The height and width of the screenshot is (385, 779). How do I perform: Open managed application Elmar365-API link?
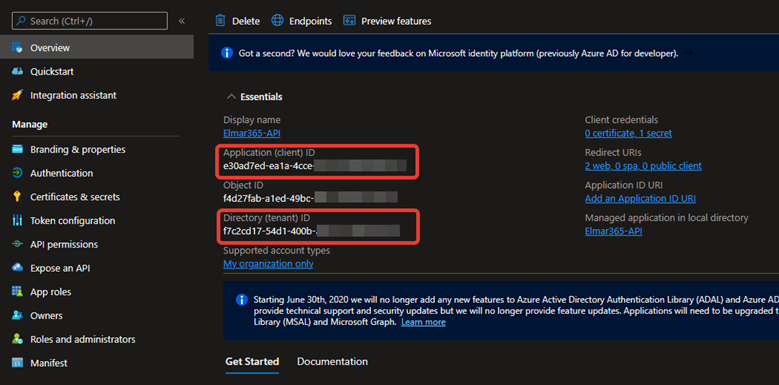[614, 231]
